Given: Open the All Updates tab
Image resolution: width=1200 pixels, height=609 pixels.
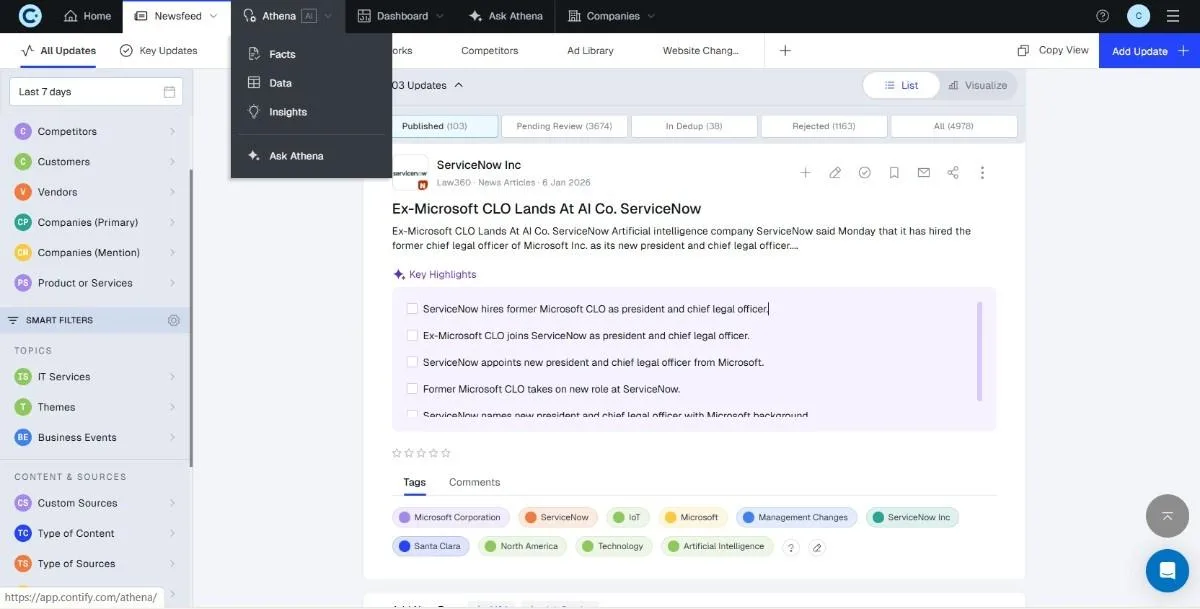Looking at the screenshot, I should tap(59, 50).
